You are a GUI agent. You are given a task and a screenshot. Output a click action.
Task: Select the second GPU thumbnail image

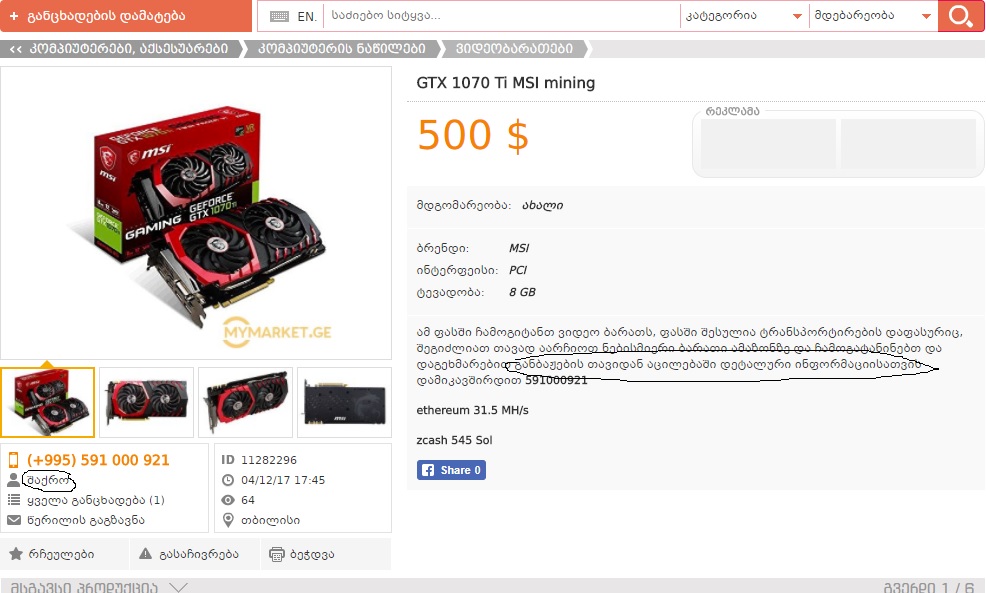pos(147,402)
